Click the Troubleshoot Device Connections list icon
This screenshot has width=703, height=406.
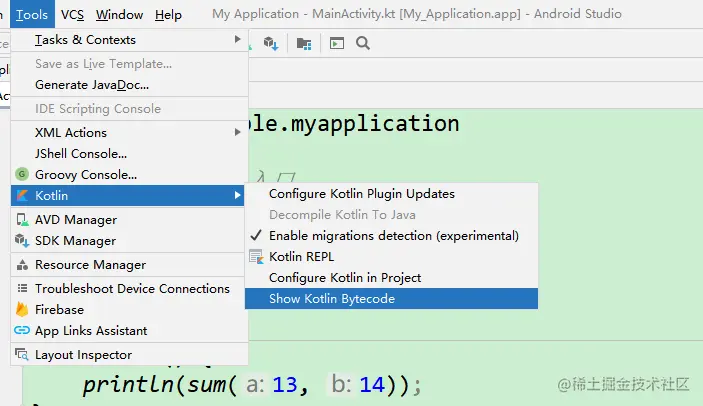pyautogui.click(x=22, y=288)
